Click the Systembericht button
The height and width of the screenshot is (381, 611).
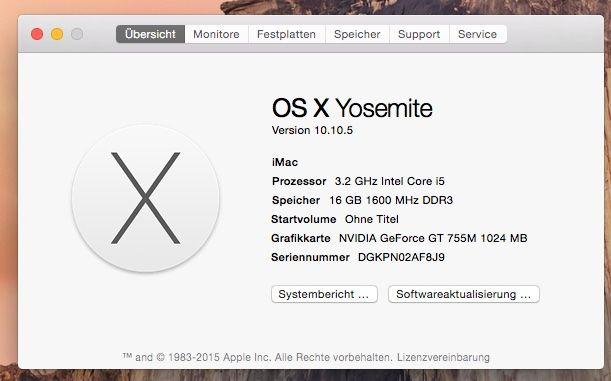(324, 294)
